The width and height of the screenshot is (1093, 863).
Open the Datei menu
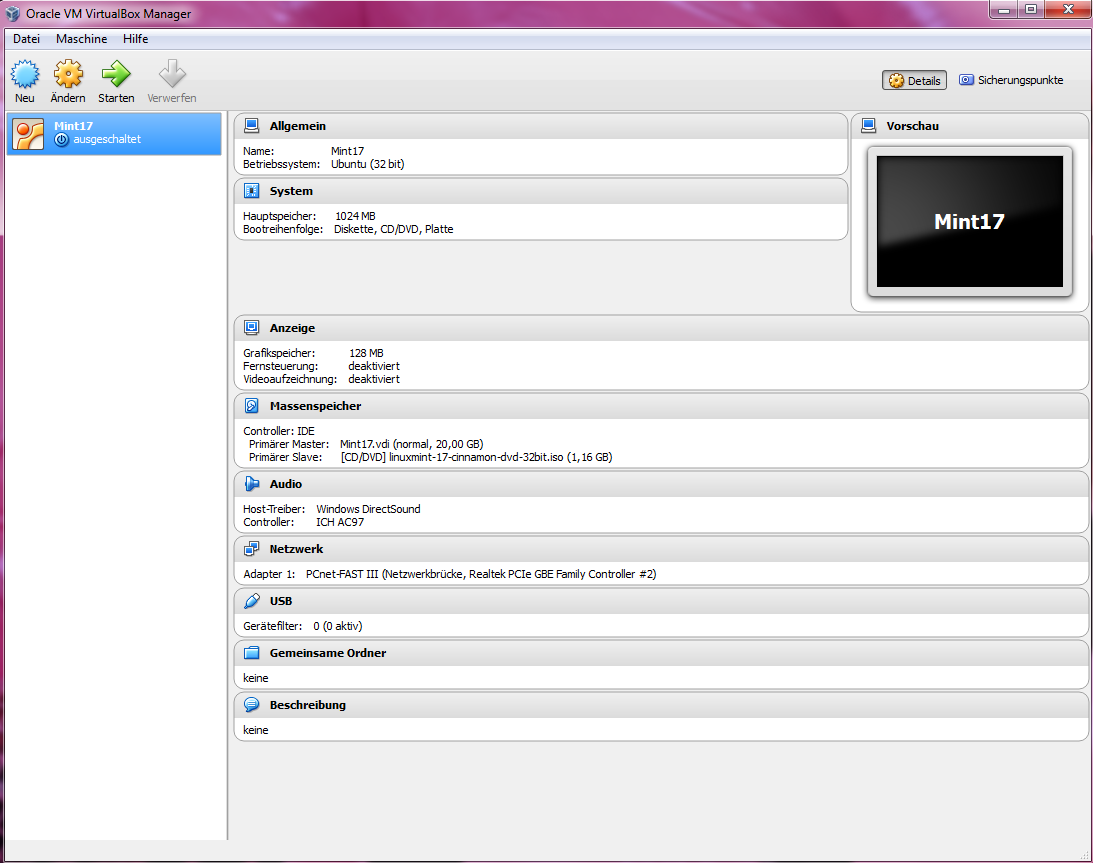pyautogui.click(x=26, y=39)
